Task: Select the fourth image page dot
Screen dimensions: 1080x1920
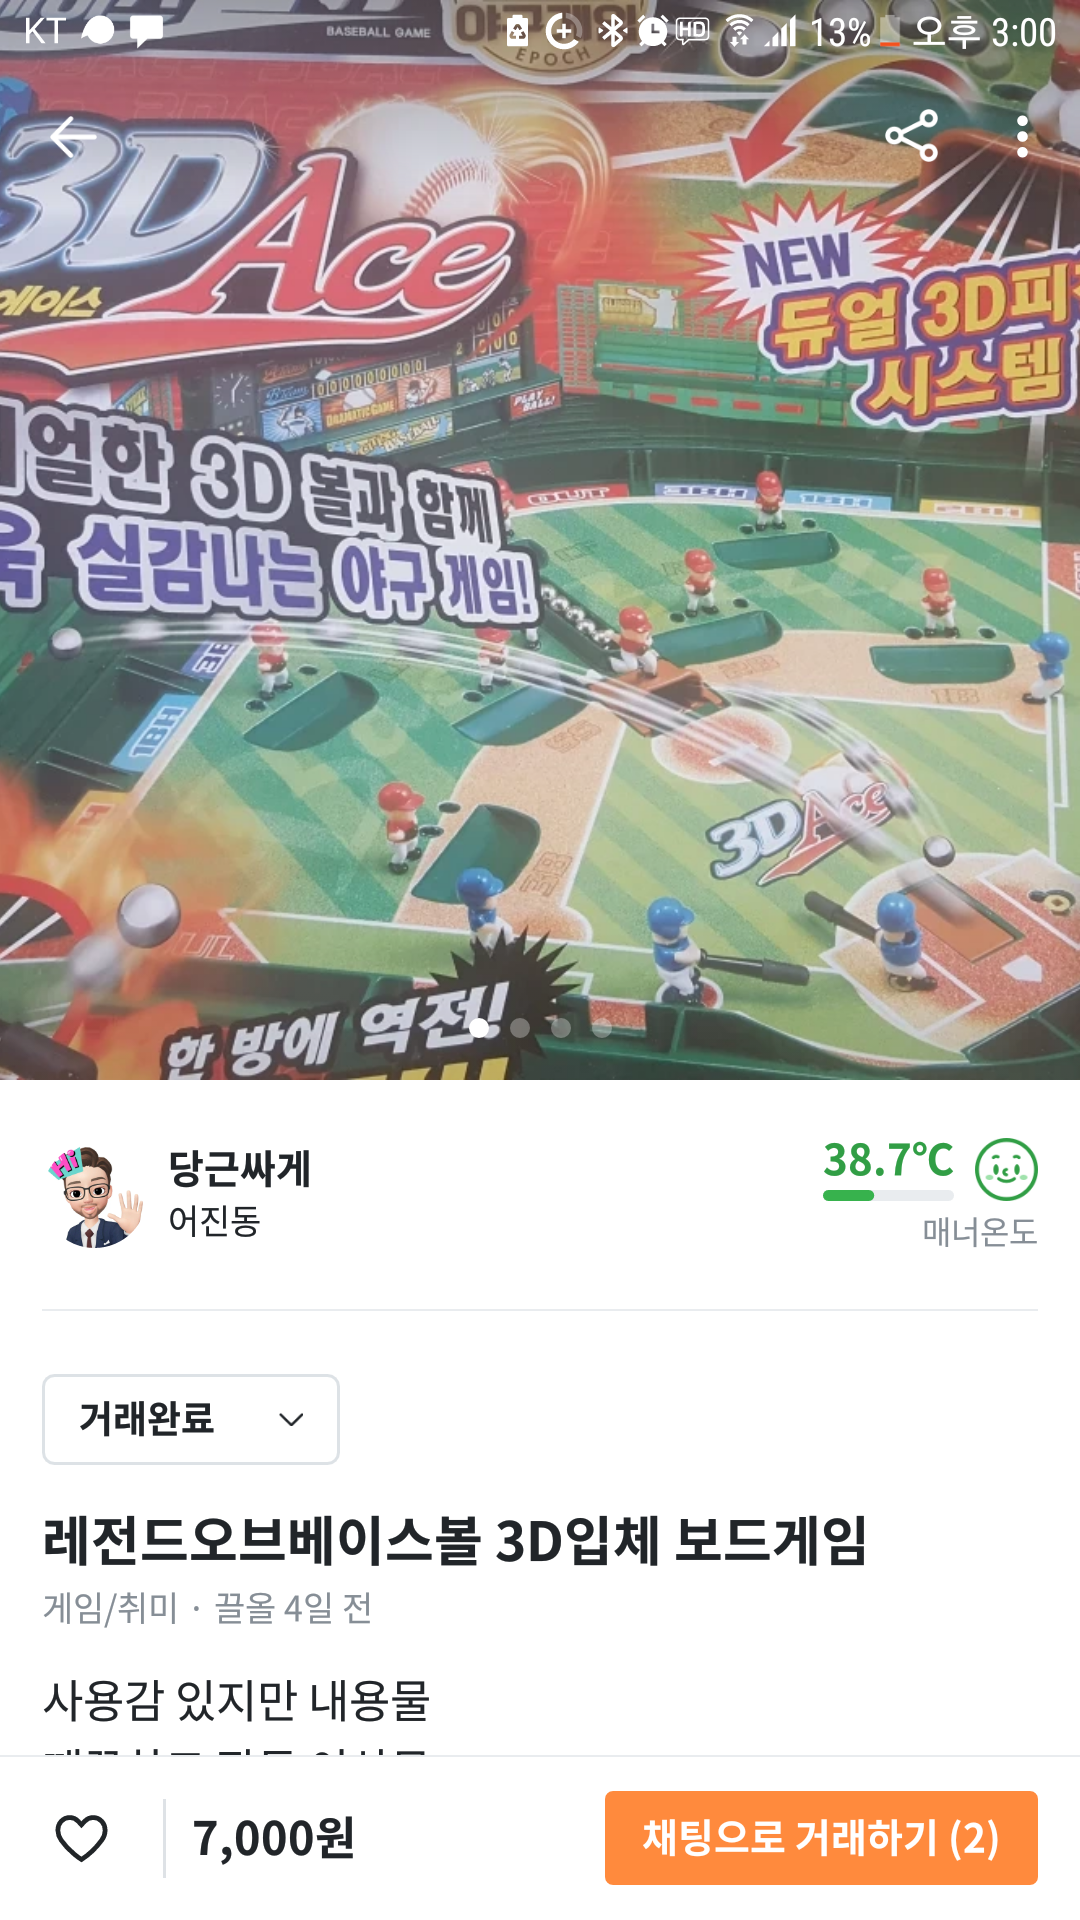Action: (602, 1027)
